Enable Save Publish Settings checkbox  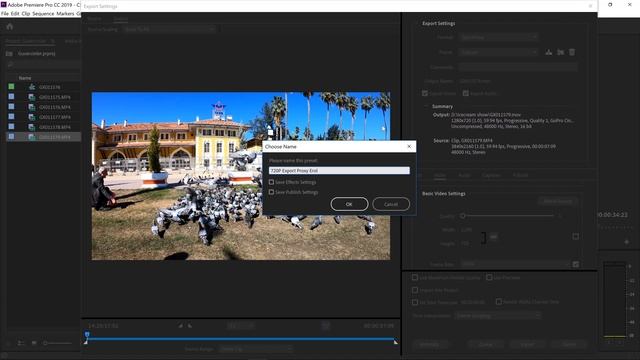(271, 192)
